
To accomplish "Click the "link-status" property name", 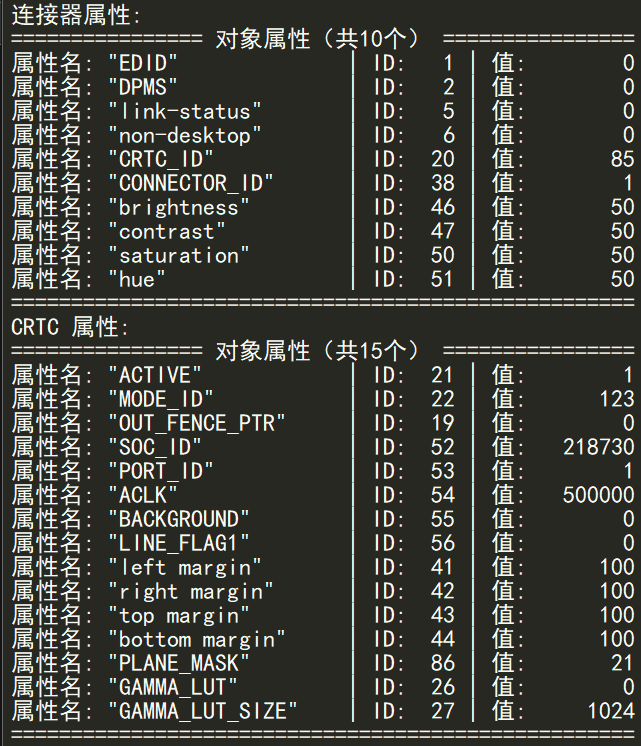I will click(185, 111).
